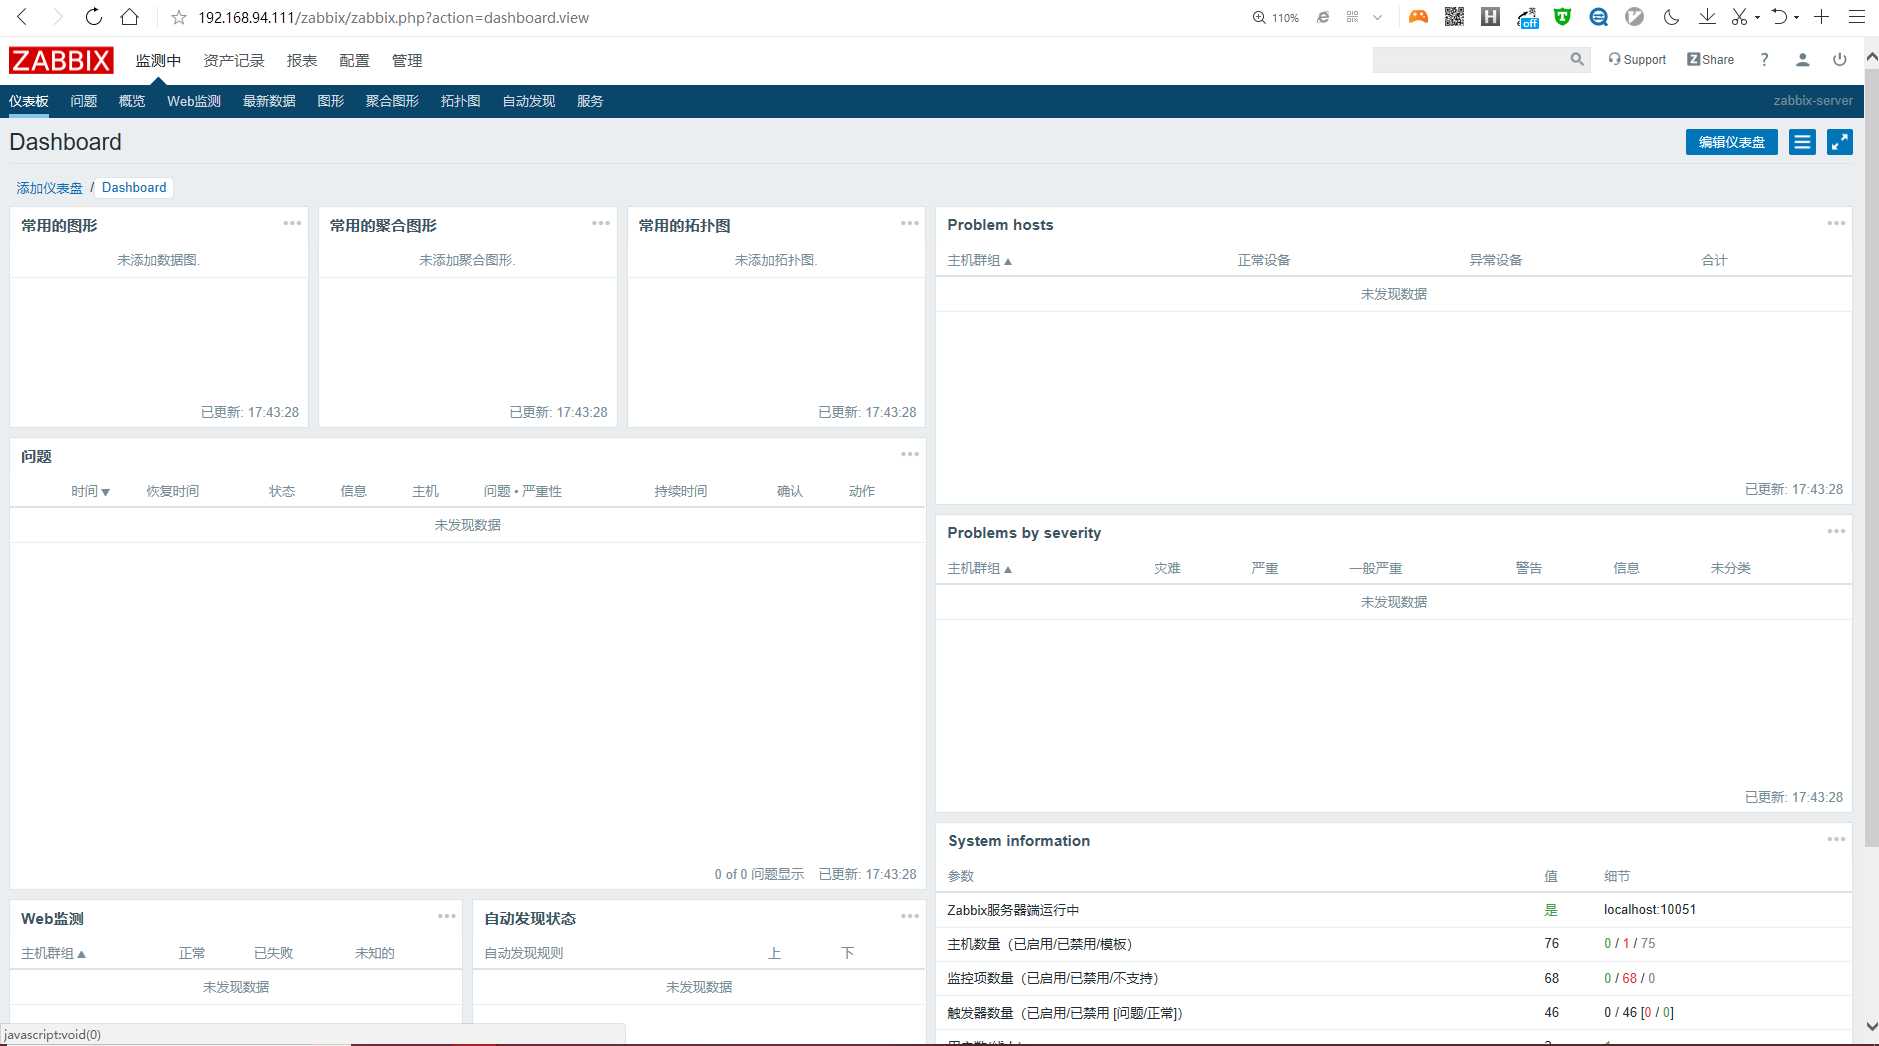Open the Problem hosts widget options menu
Viewport: 1879px width, 1046px height.
coord(1836,223)
